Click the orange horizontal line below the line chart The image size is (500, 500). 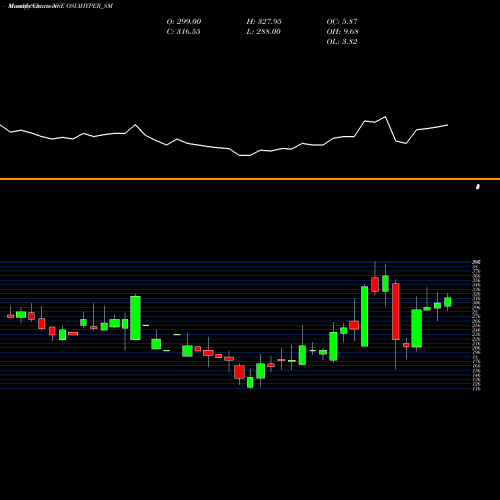(x=250, y=179)
